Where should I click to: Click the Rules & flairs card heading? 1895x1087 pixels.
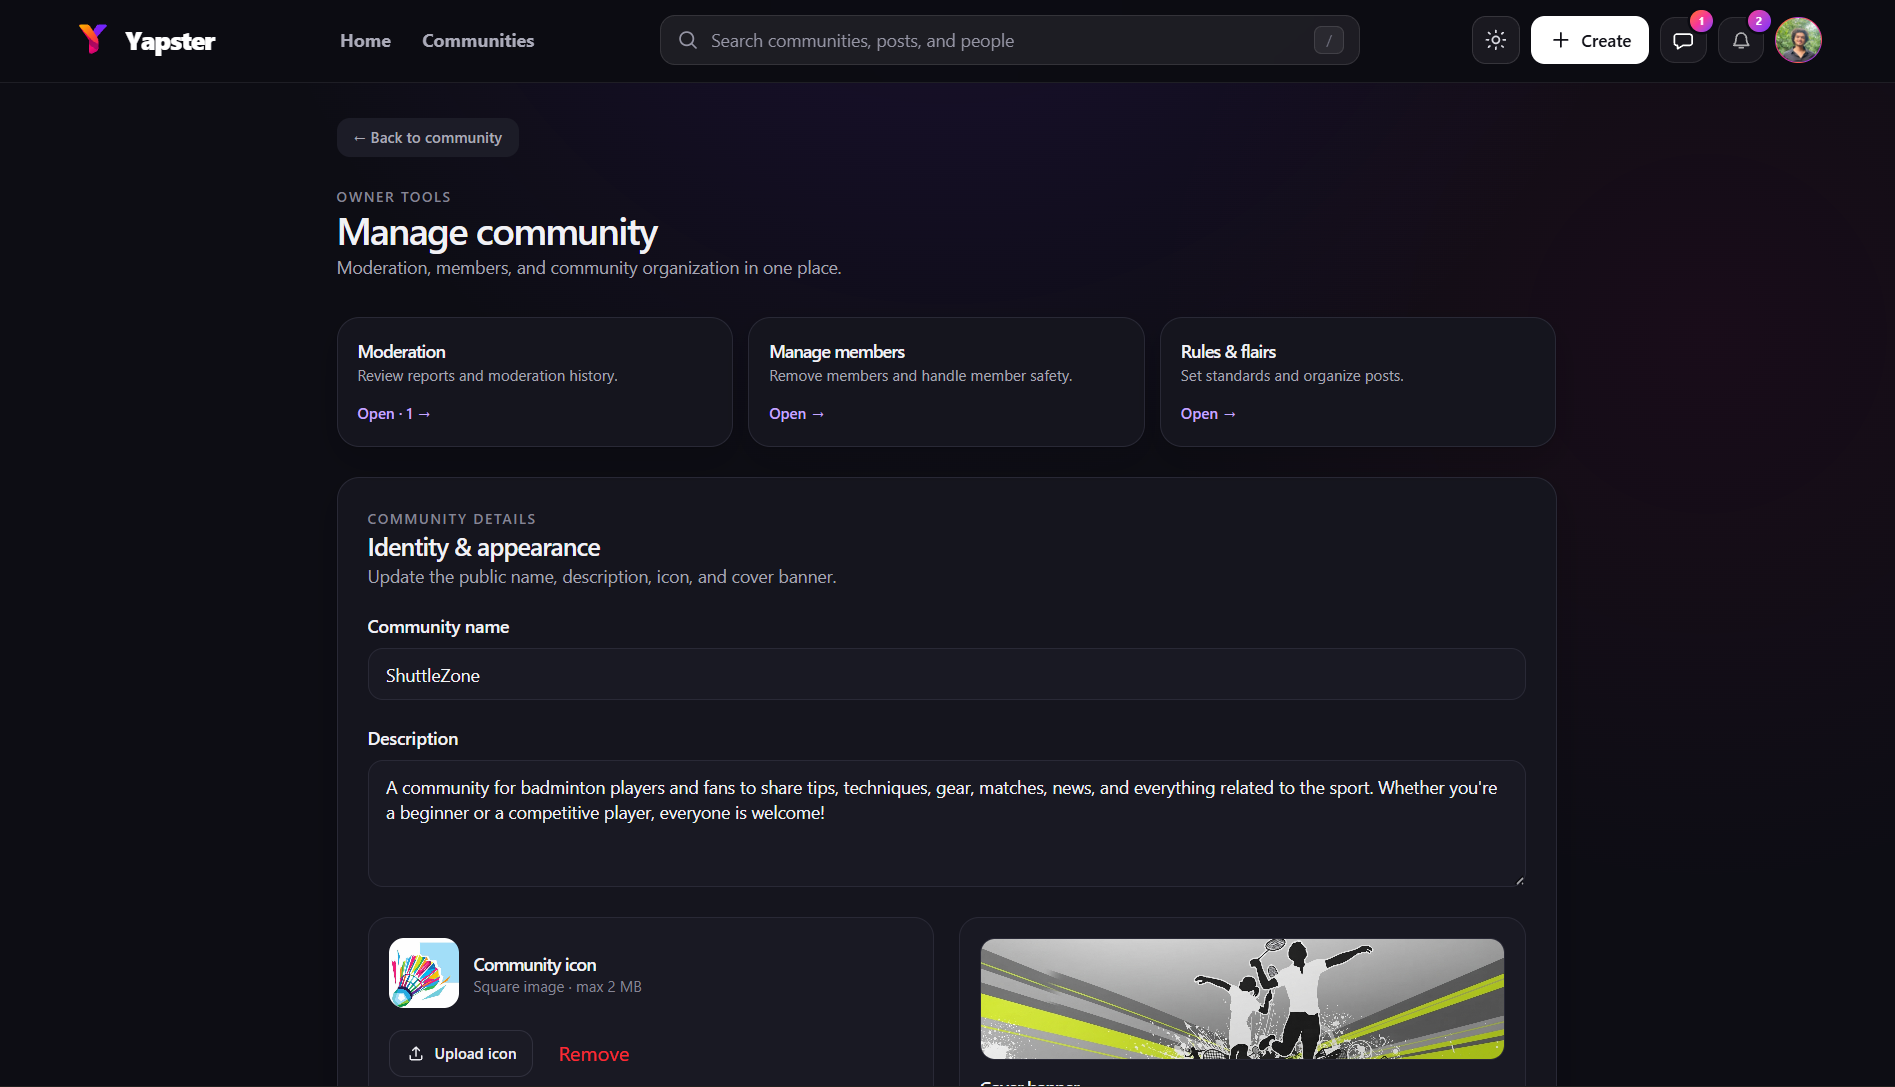1228,352
